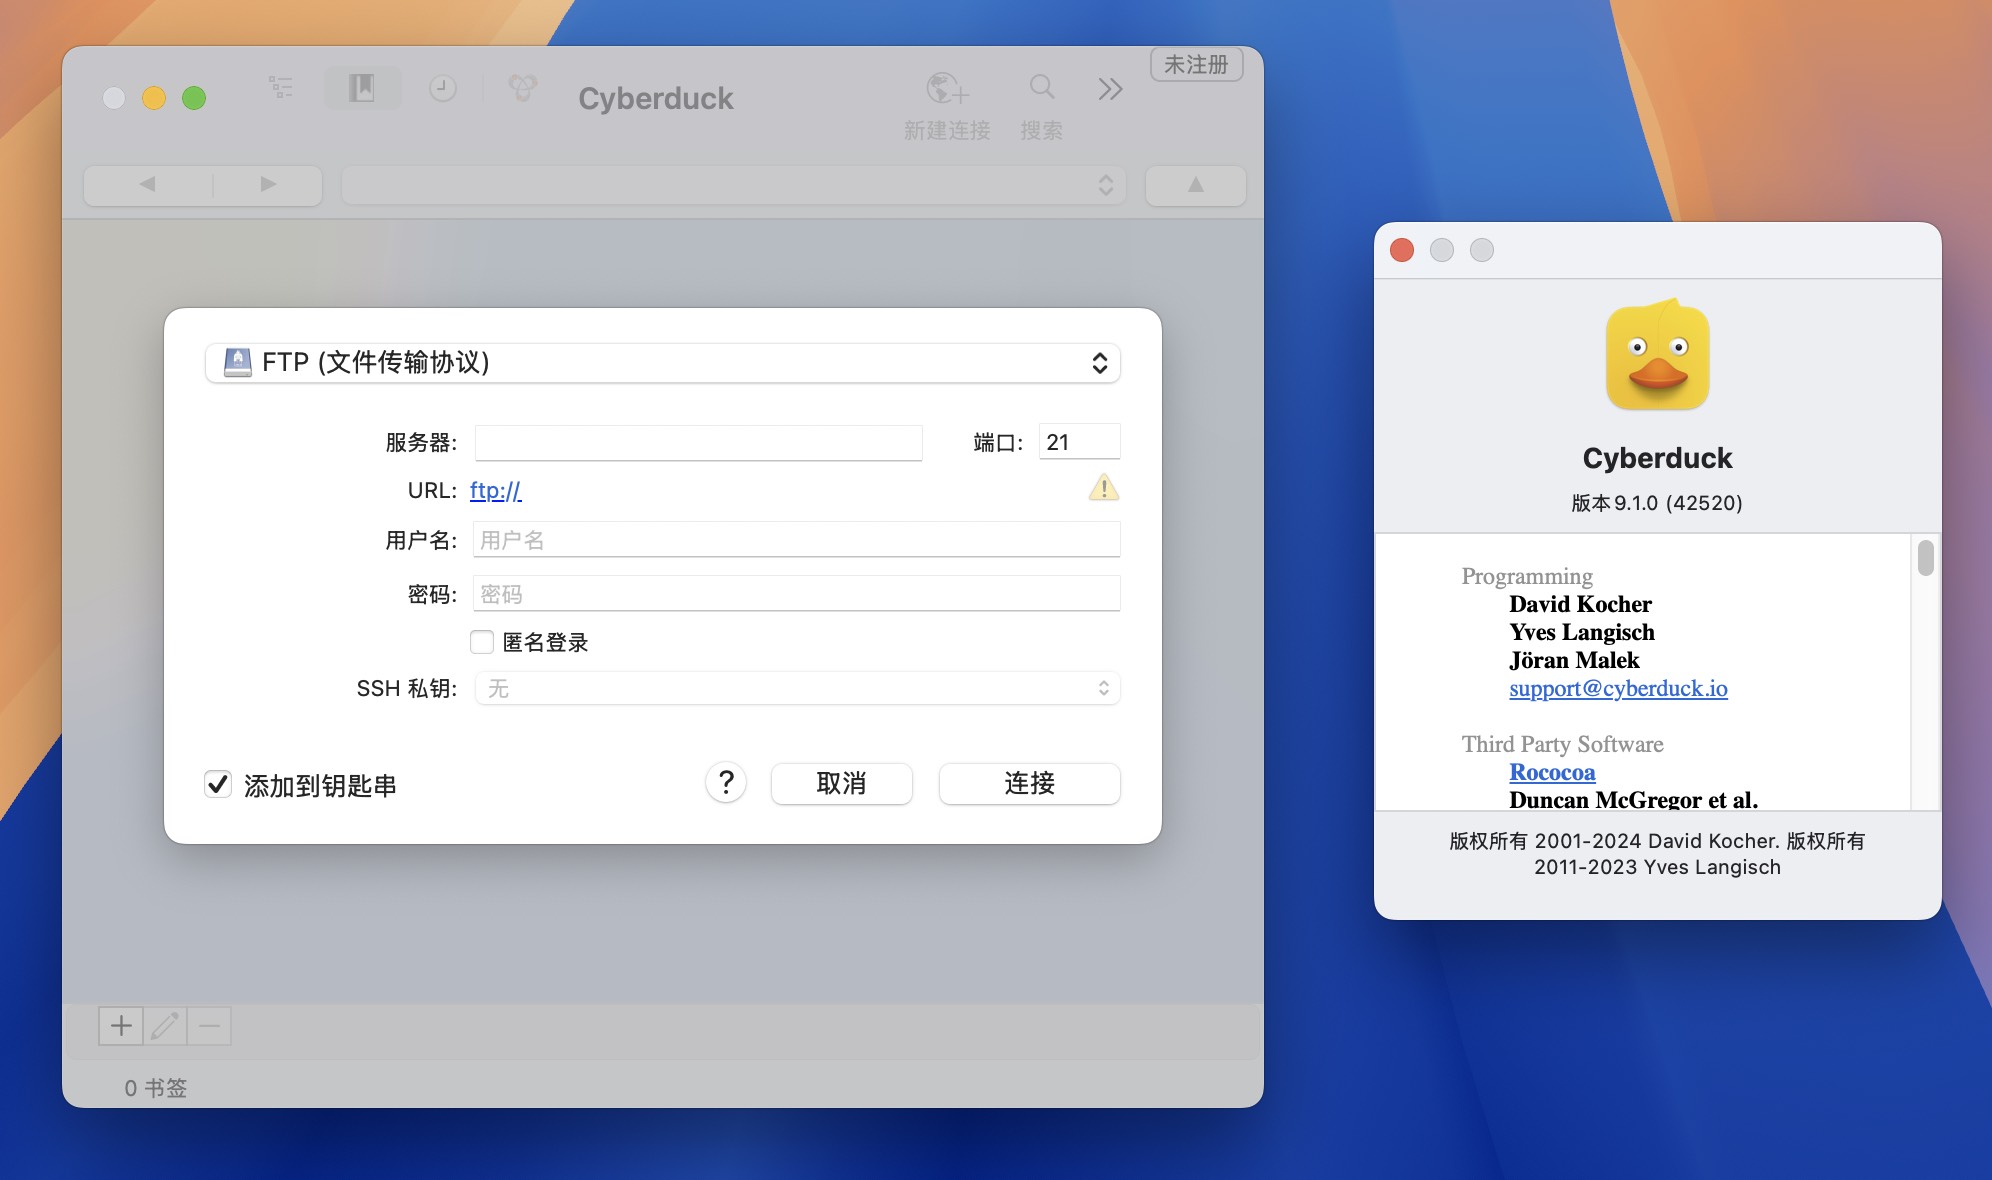Viewport: 1992px width, 1180px height.
Task: Select the Bookmarks view icon in toolbar
Action: pyautogui.click(x=362, y=88)
